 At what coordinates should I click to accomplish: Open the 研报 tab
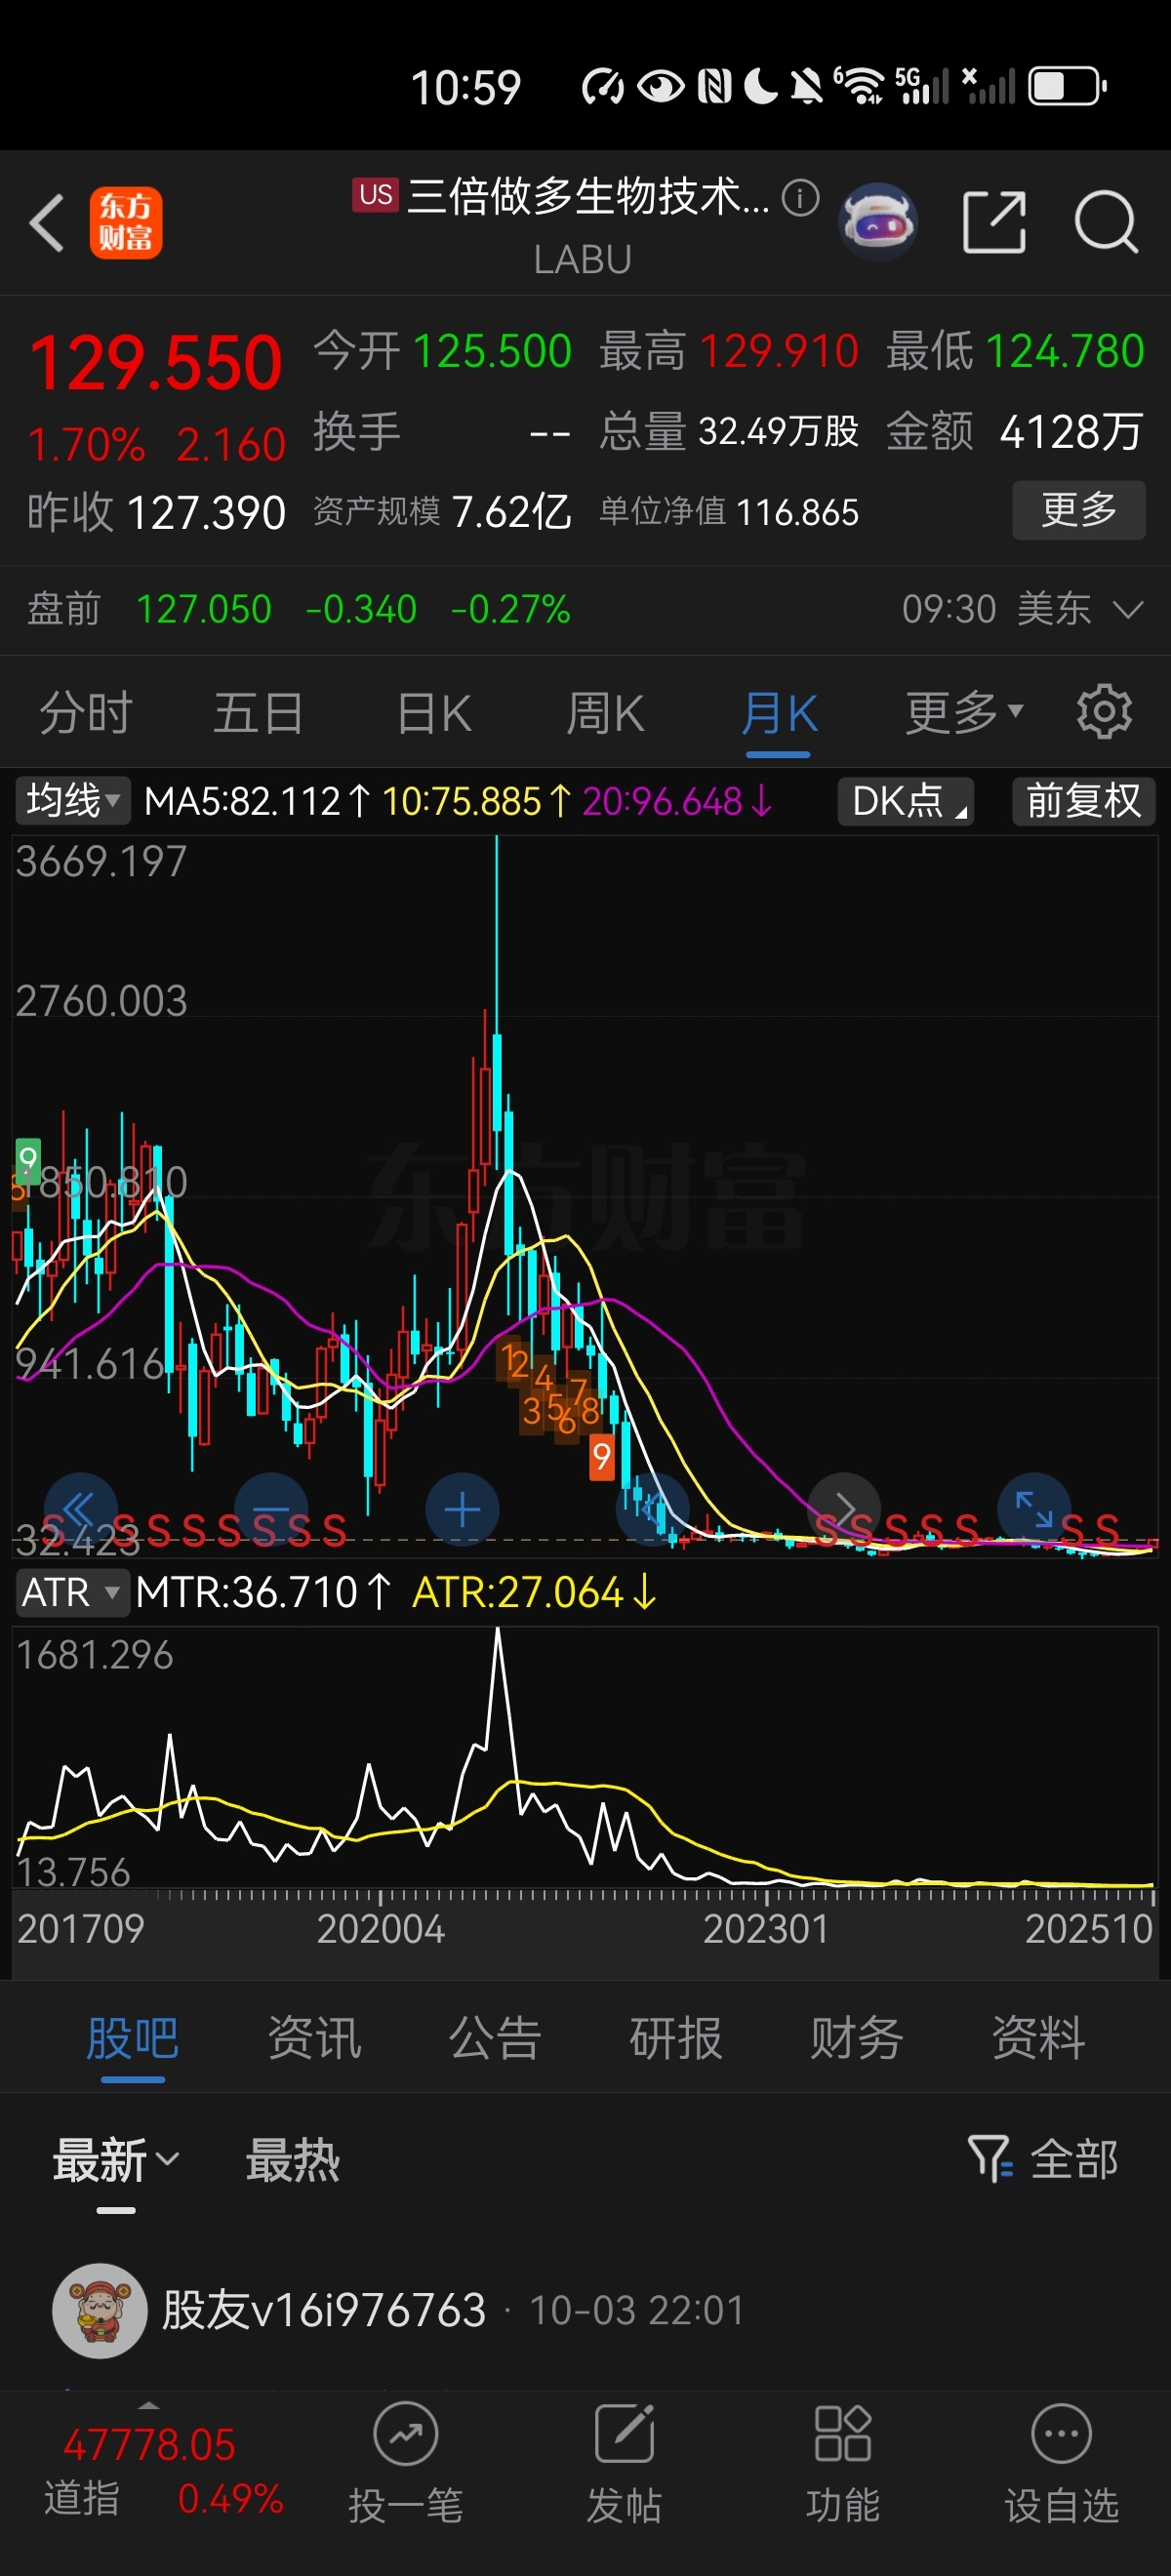676,2039
